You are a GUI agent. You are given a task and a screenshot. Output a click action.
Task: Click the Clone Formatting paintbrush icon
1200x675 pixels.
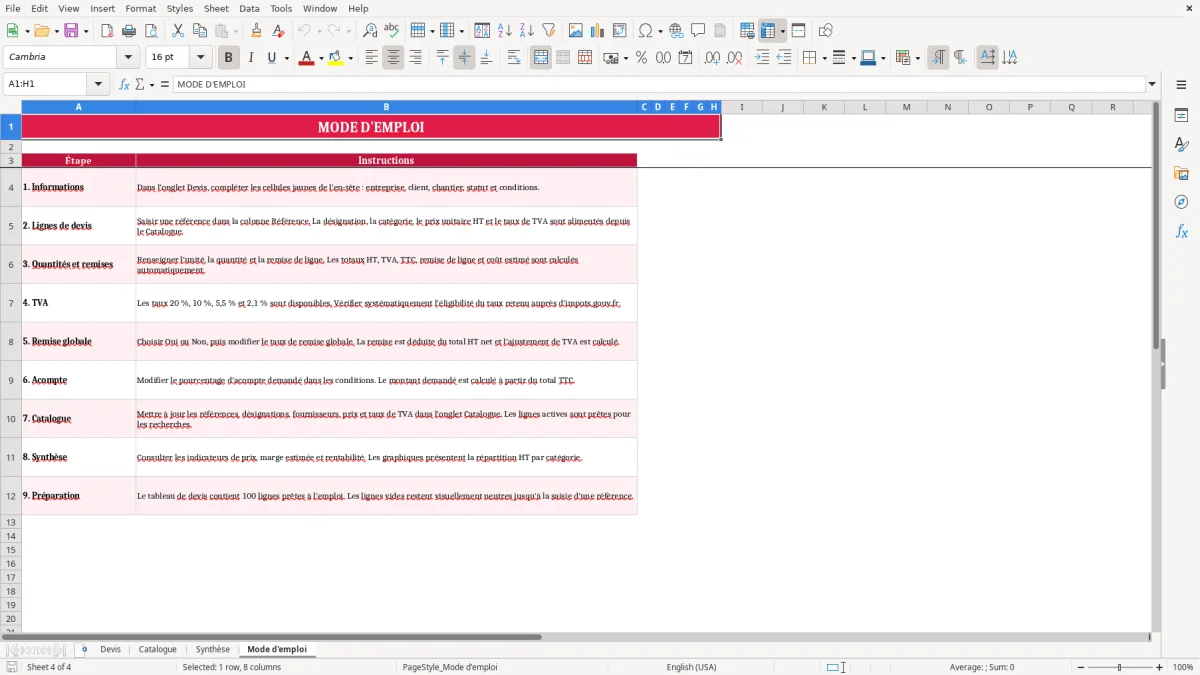click(257, 31)
